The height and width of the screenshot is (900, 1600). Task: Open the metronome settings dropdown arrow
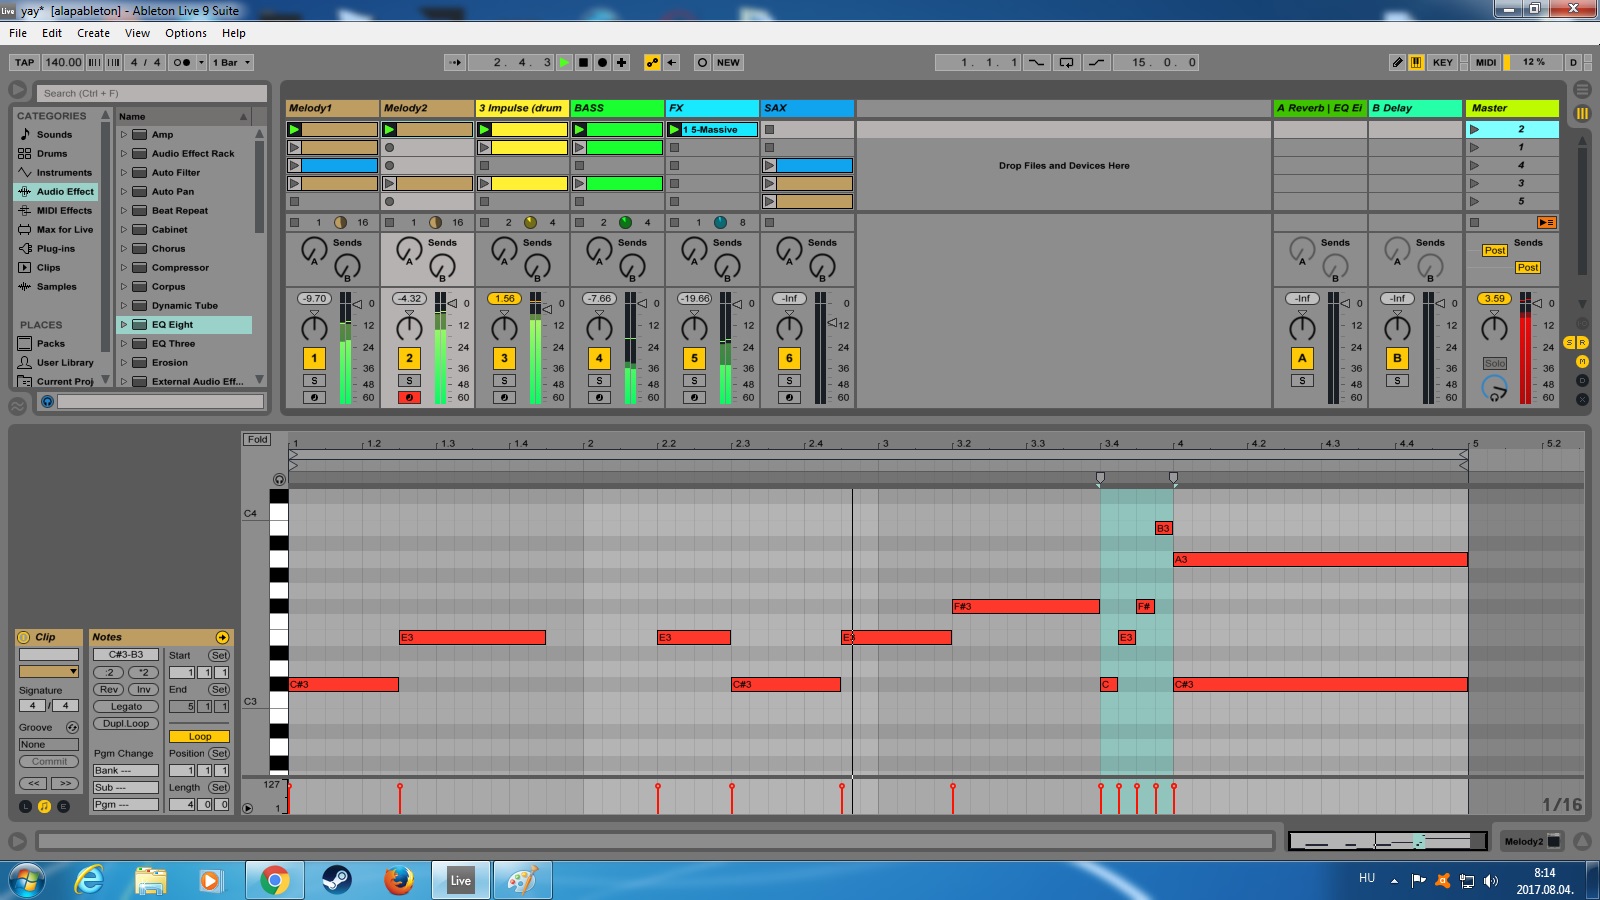[x=201, y=62]
